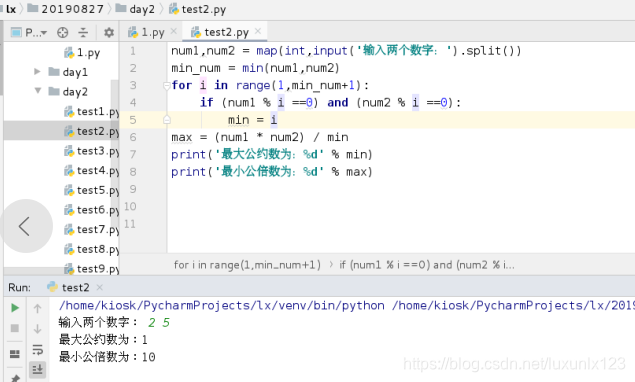Screen dimensions: 635x382
Task: Open test9.py in the project tree
Action: pyautogui.click(x=92, y=269)
